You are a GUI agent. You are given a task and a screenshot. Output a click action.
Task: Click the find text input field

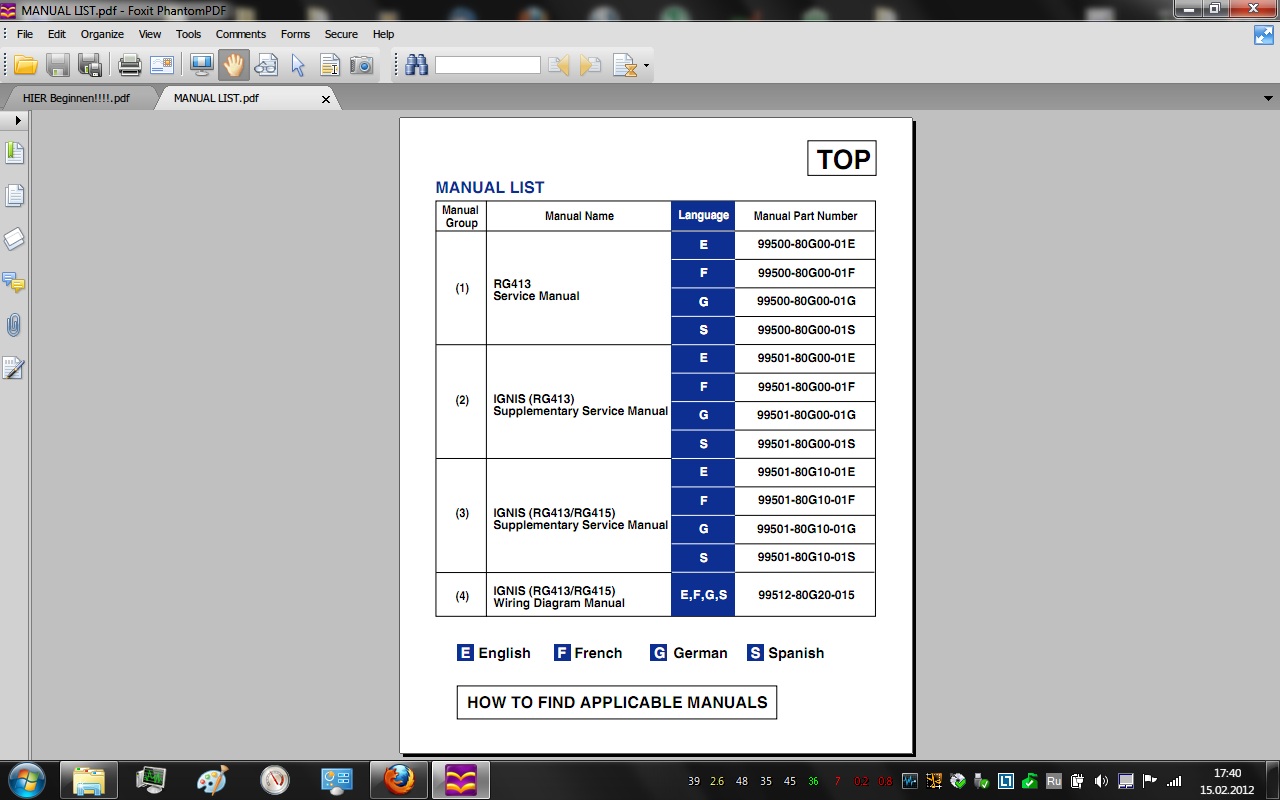click(487, 66)
